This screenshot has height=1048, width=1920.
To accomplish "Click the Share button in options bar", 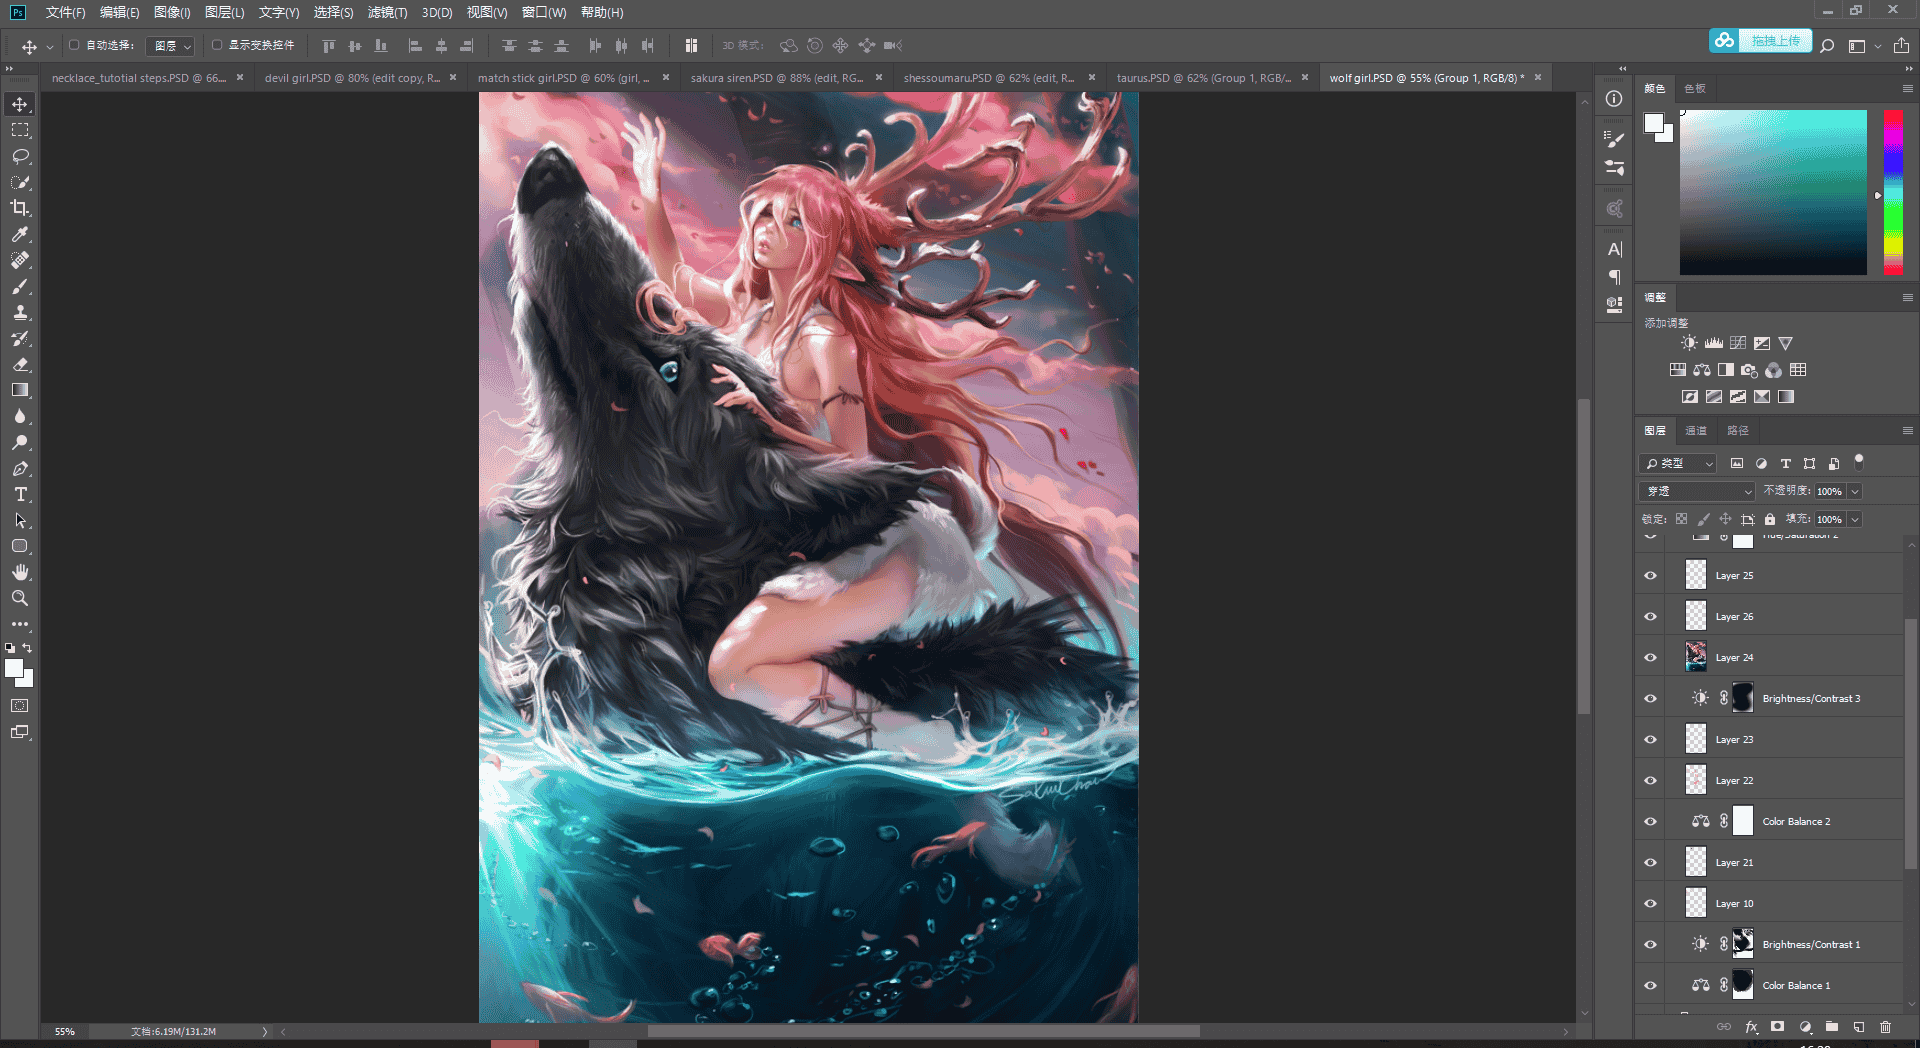I will tap(1901, 46).
